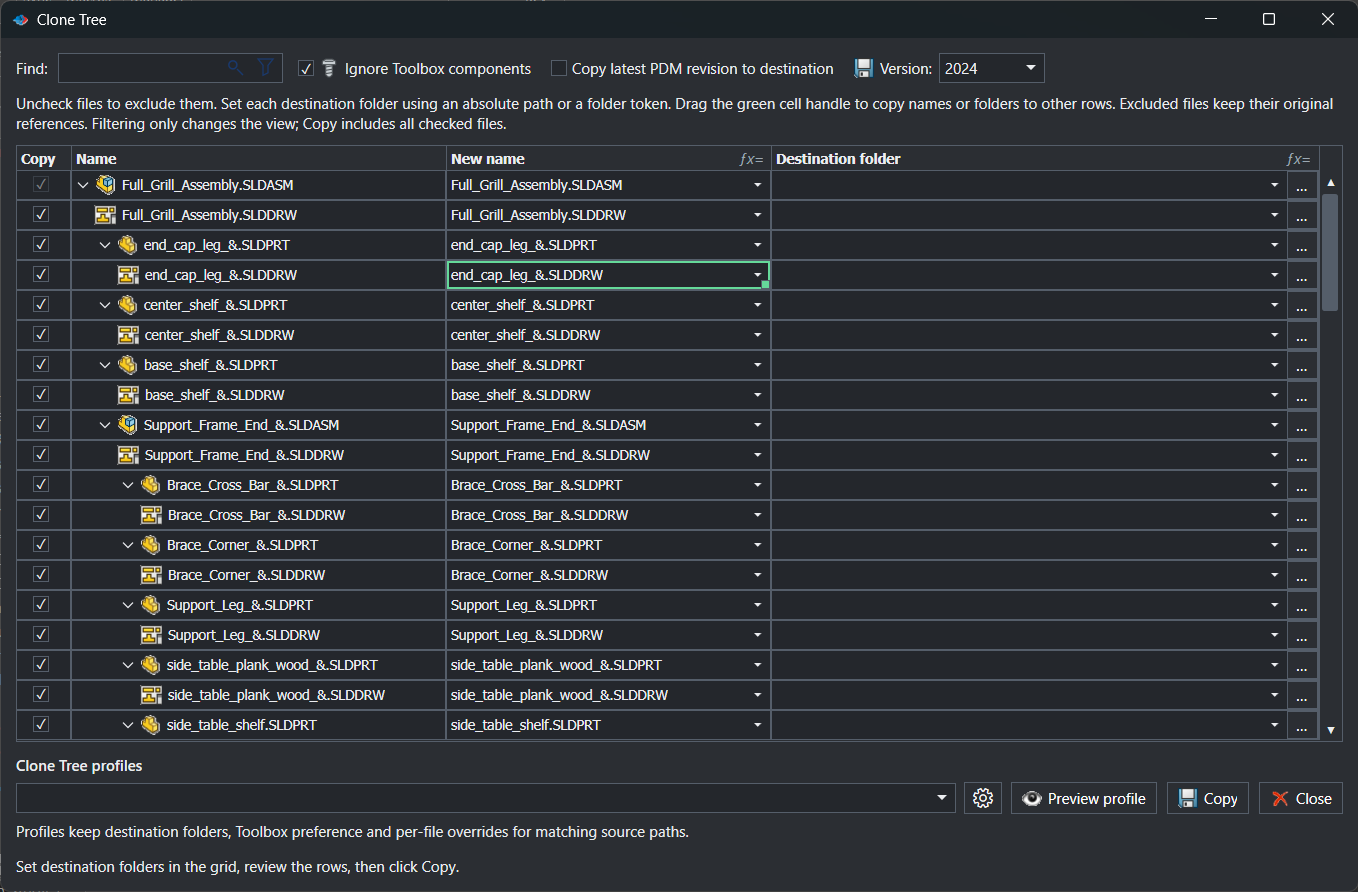Browse destination folder for base_shelf_&.SLDPRT row

coord(1302,367)
